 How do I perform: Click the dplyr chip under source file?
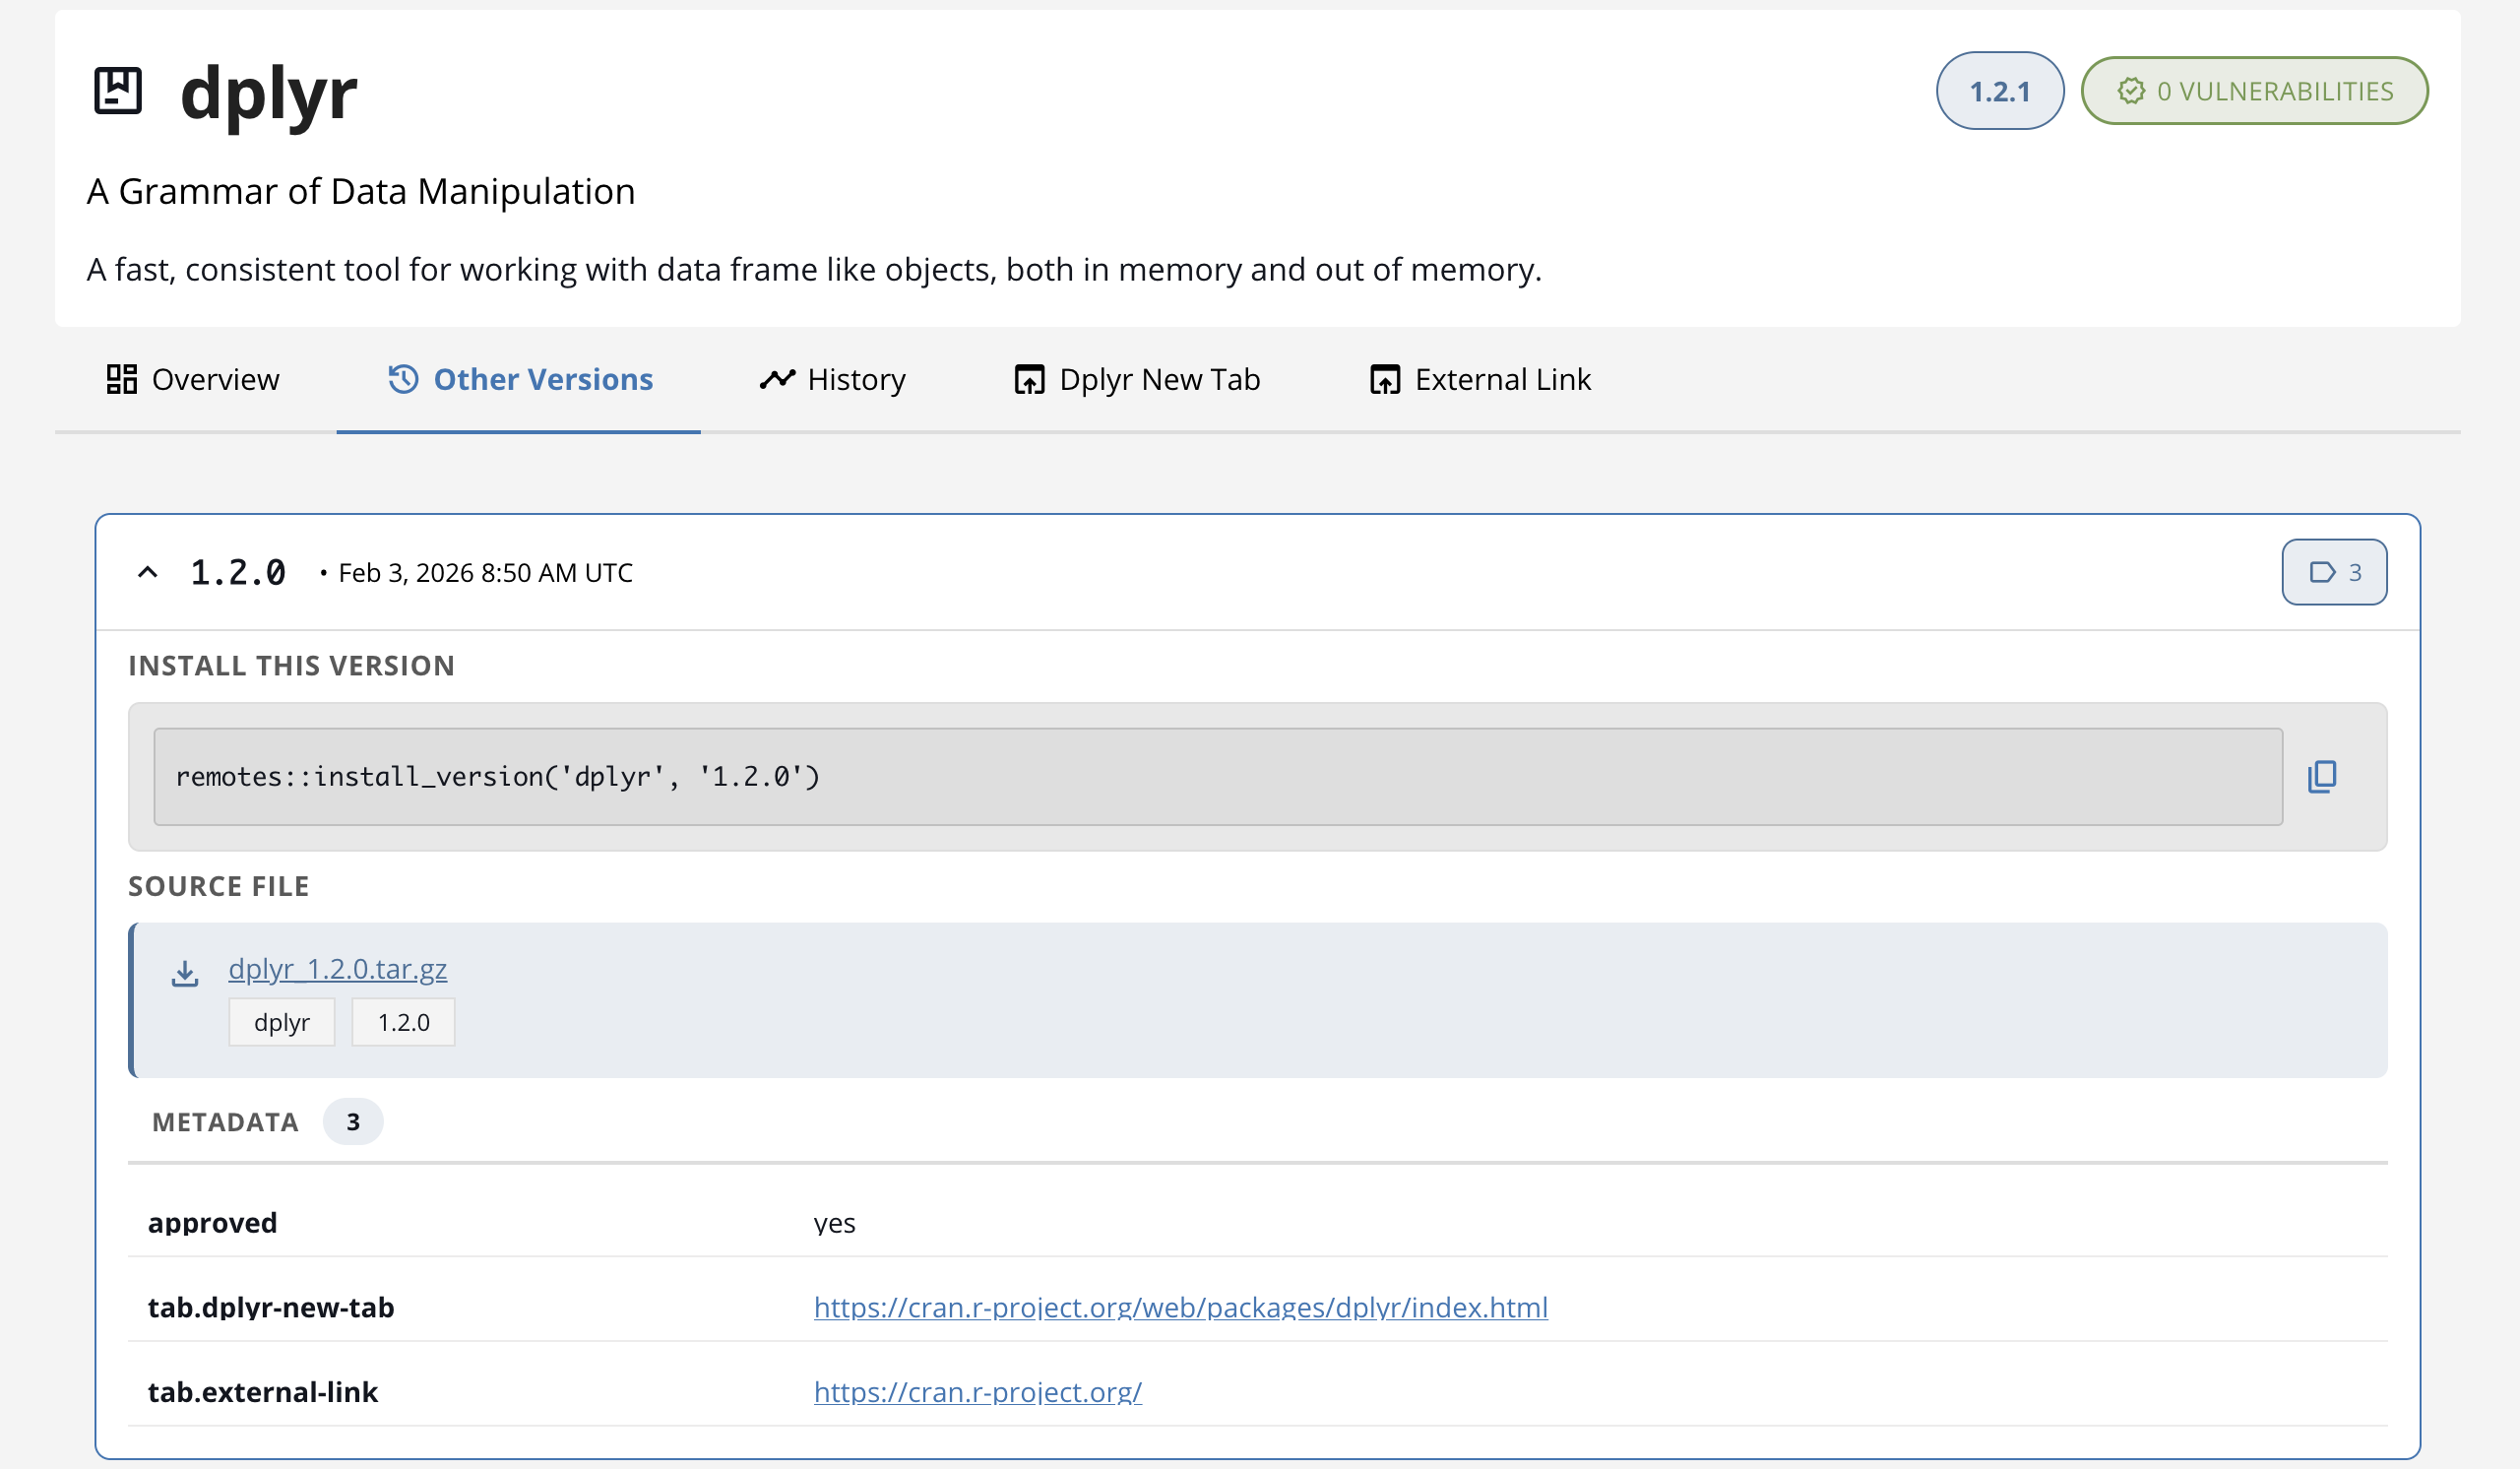tap(282, 1022)
